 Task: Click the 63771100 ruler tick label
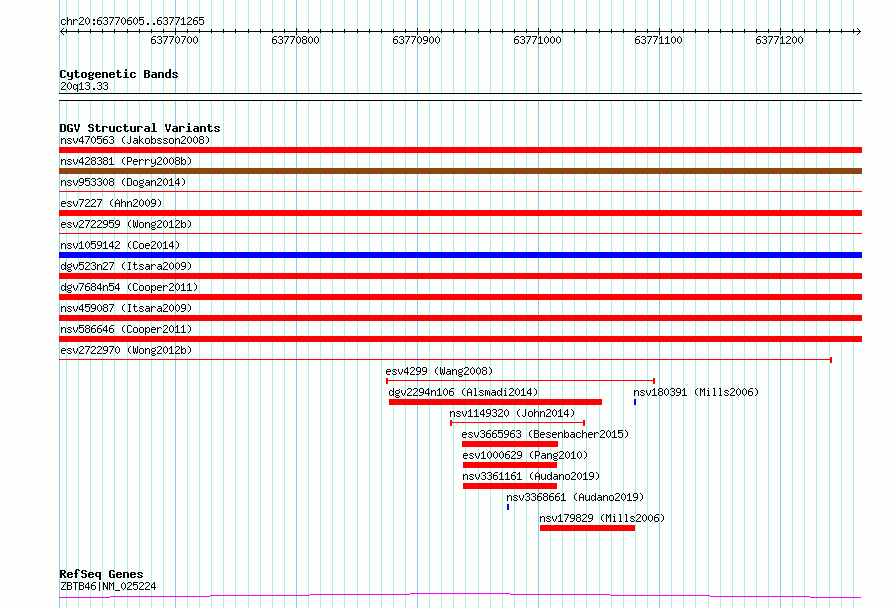click(x=658, y=40)
